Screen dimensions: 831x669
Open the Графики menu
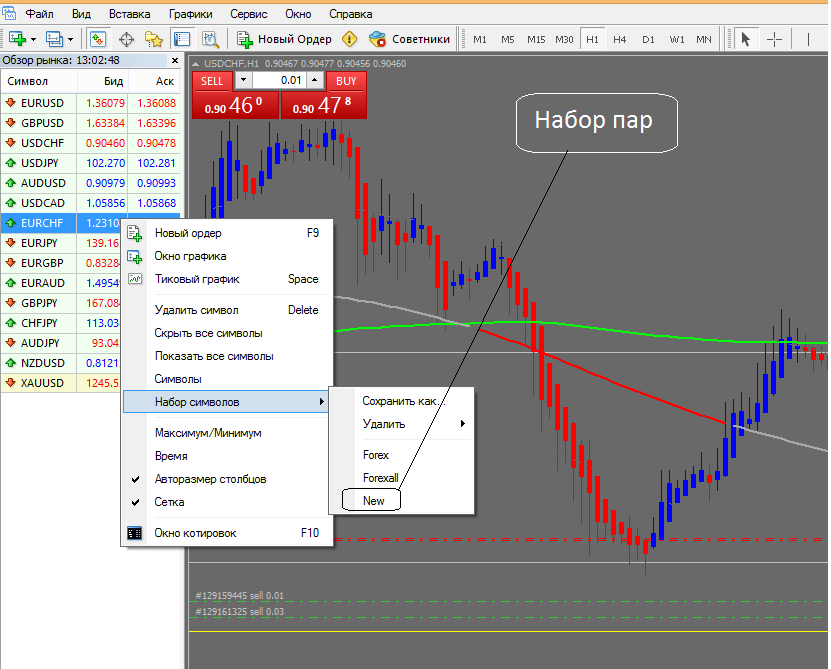pos(191,14)
